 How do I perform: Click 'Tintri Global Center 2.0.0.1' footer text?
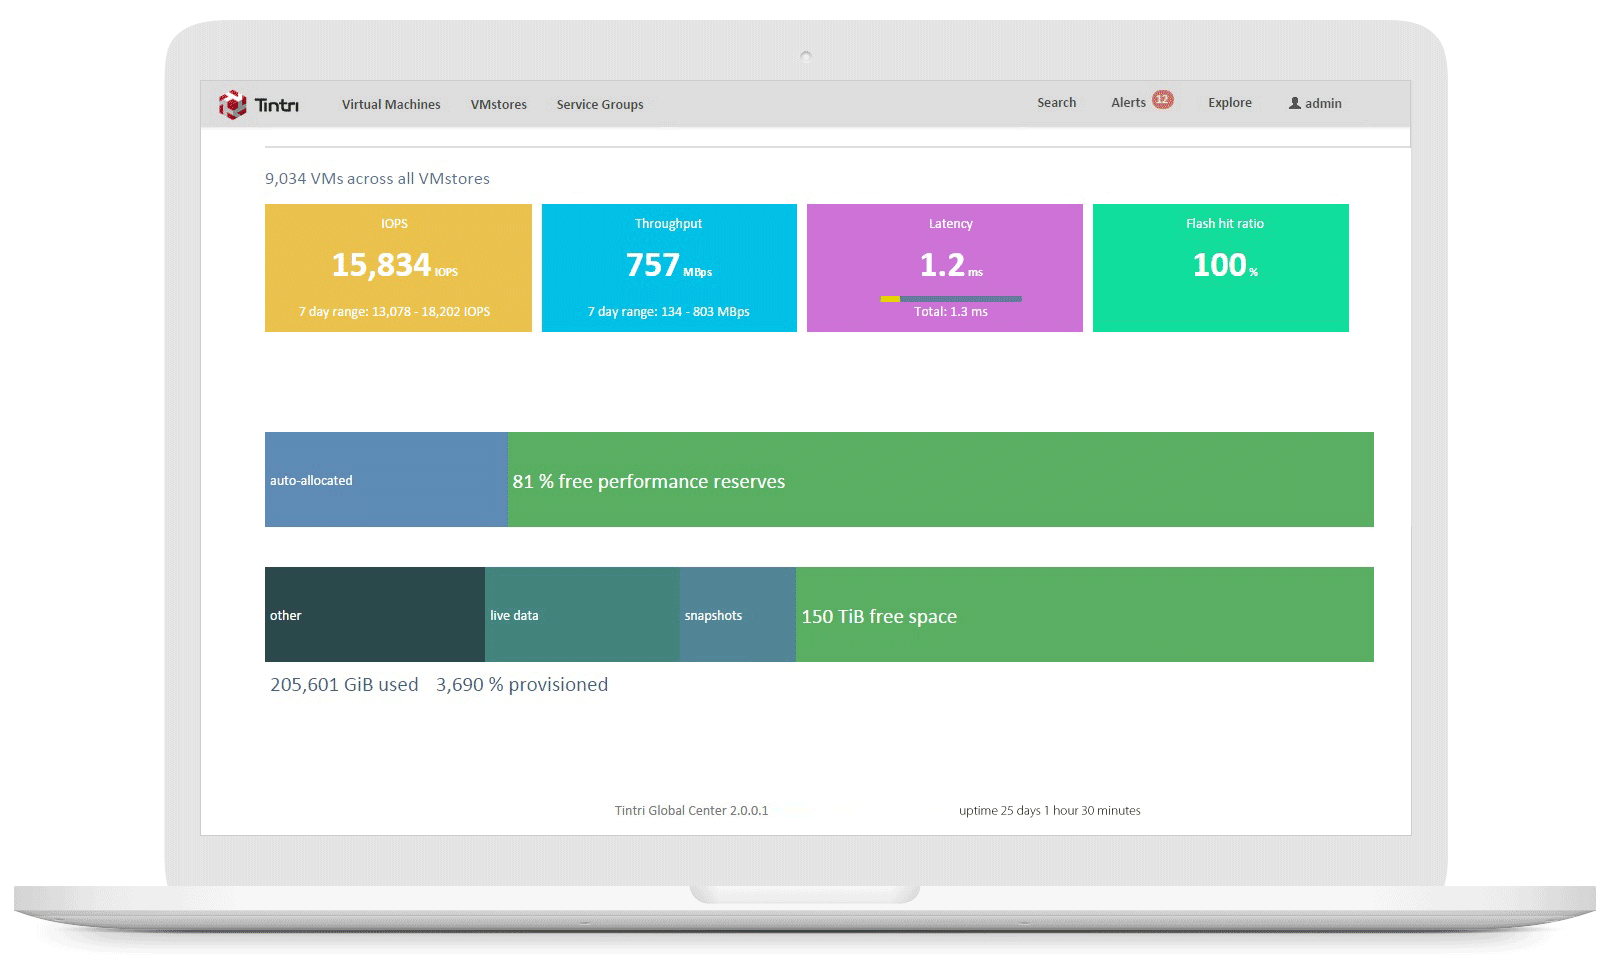pyautogui.click(x=692, y=810)
